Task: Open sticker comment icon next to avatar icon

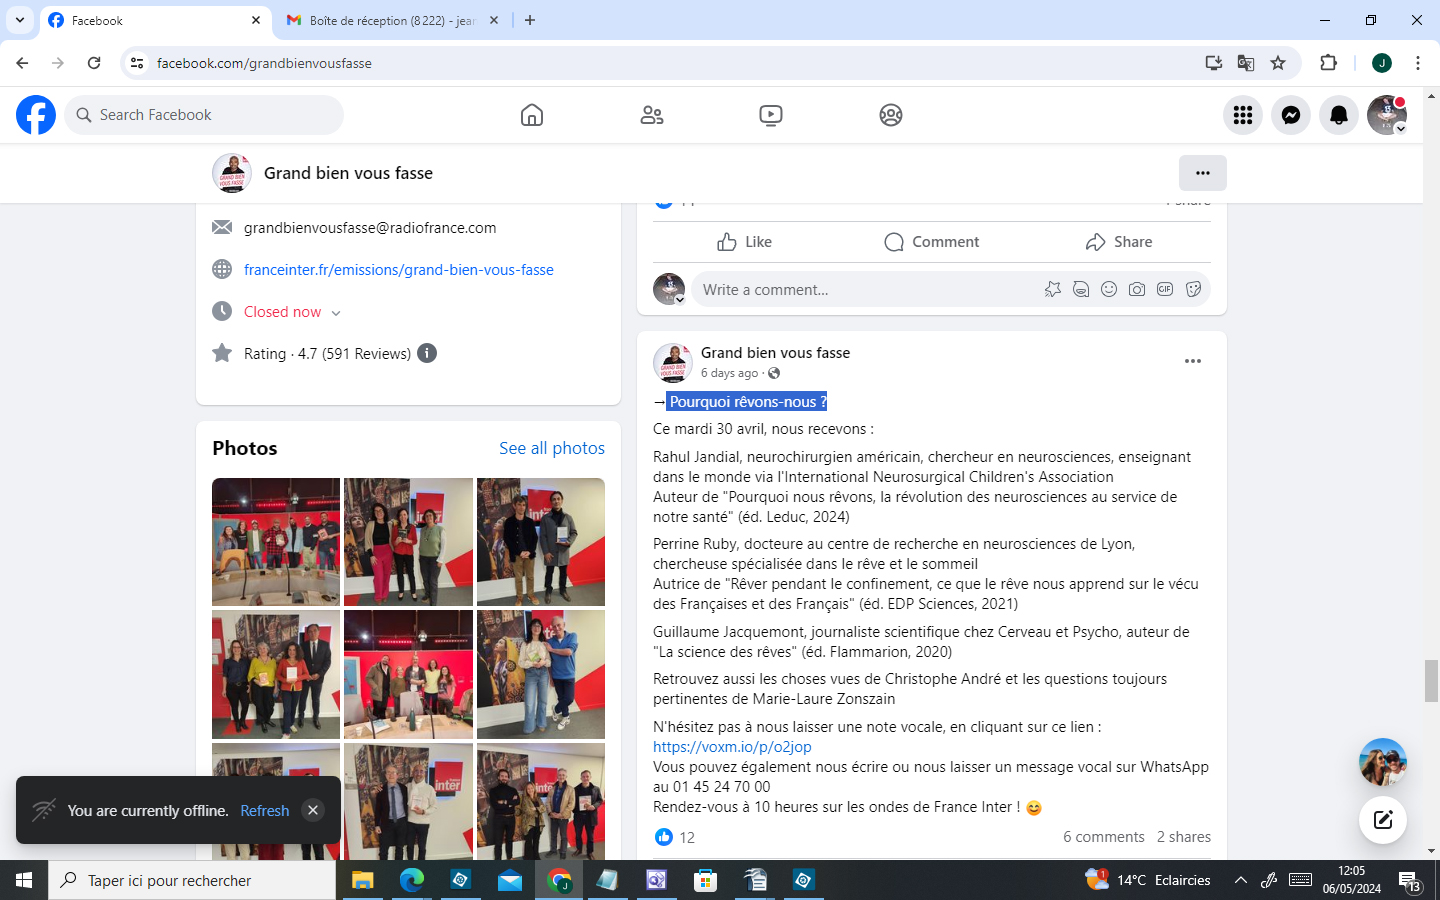Action: [1081, 289]
